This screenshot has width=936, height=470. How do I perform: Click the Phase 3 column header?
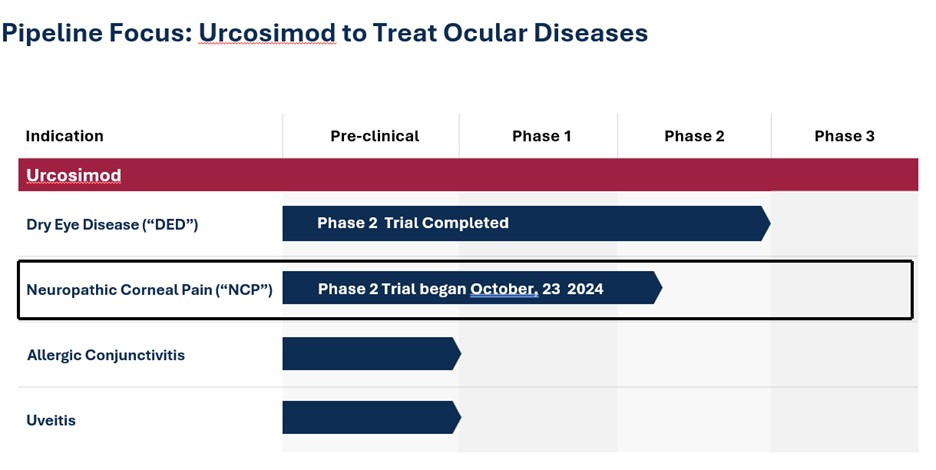[x=844, y=136]
